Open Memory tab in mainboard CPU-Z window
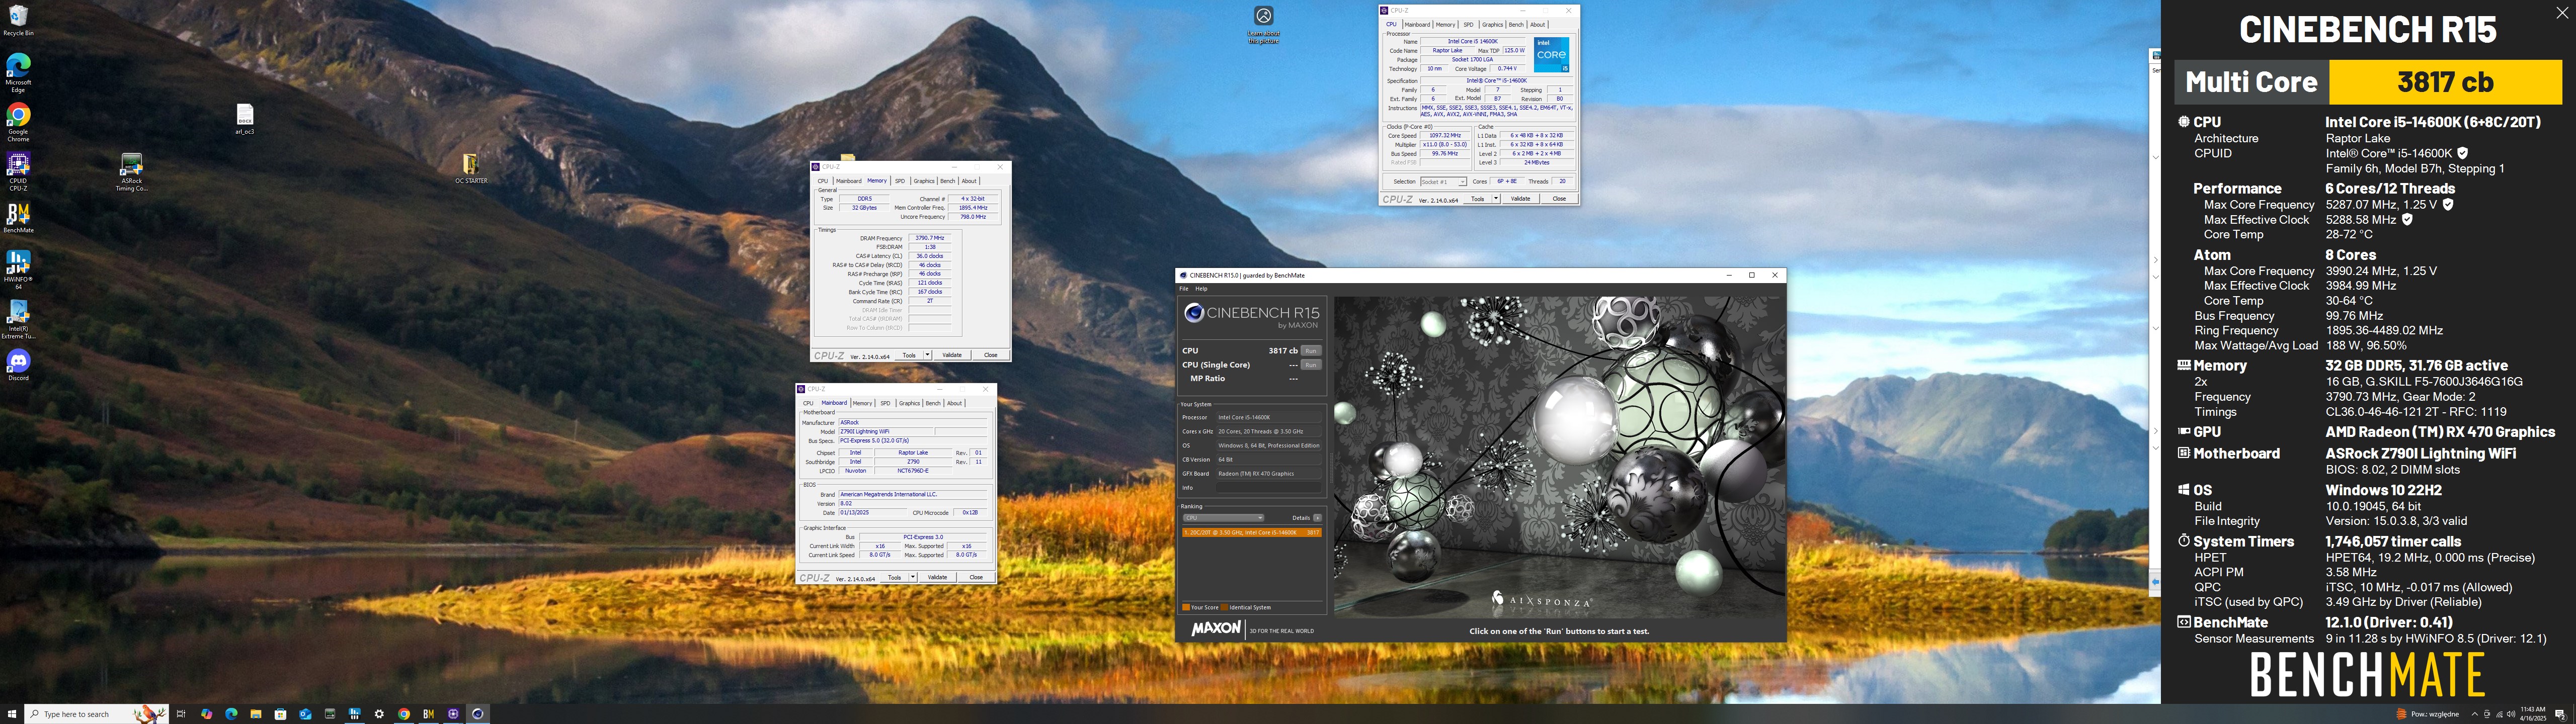 (862, 403)
